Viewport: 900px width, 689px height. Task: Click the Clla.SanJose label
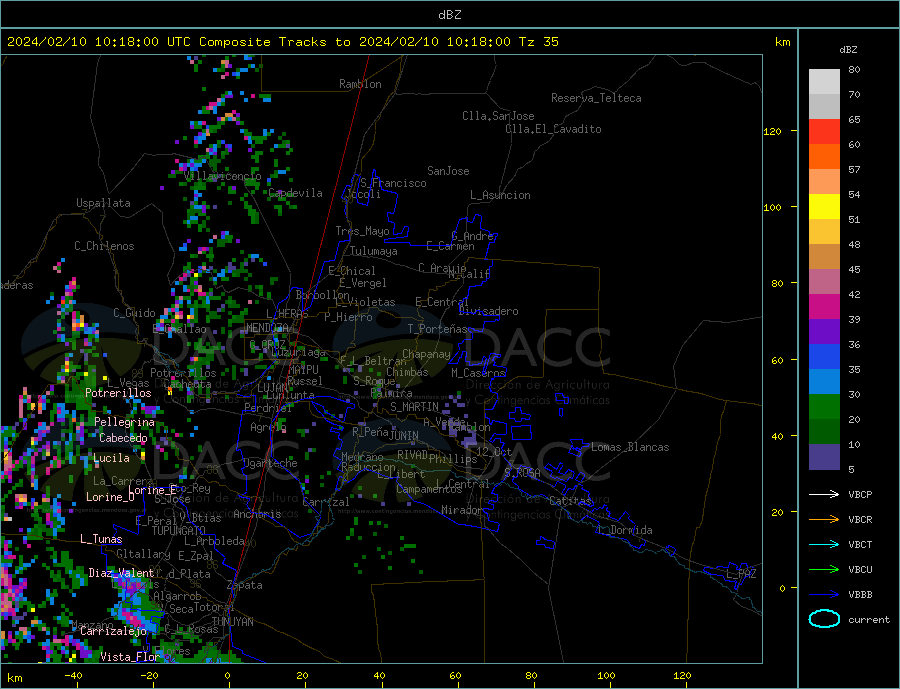(x=498, y=116)
